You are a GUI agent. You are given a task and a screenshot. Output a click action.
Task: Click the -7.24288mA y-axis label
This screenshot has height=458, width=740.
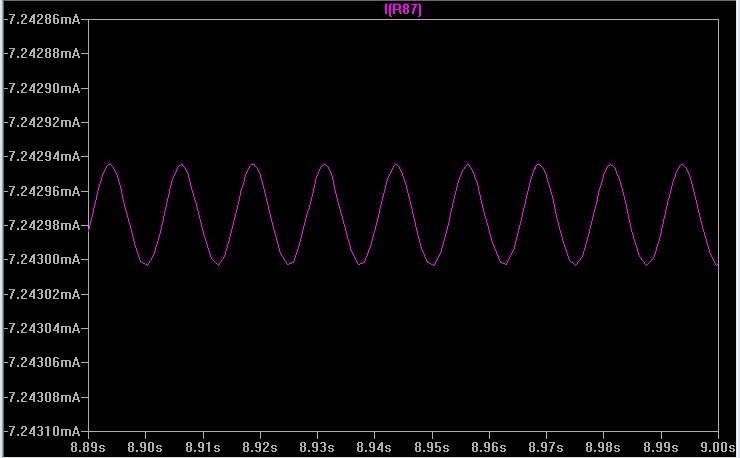point(42,53)
